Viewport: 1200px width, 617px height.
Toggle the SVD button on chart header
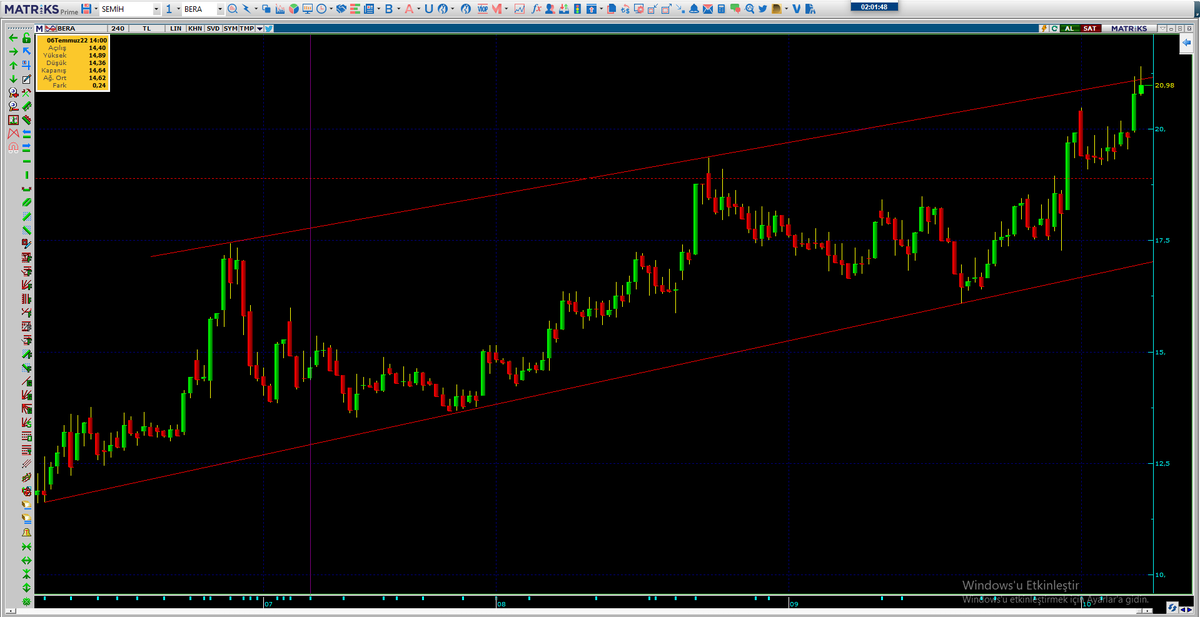coord(213,28)
